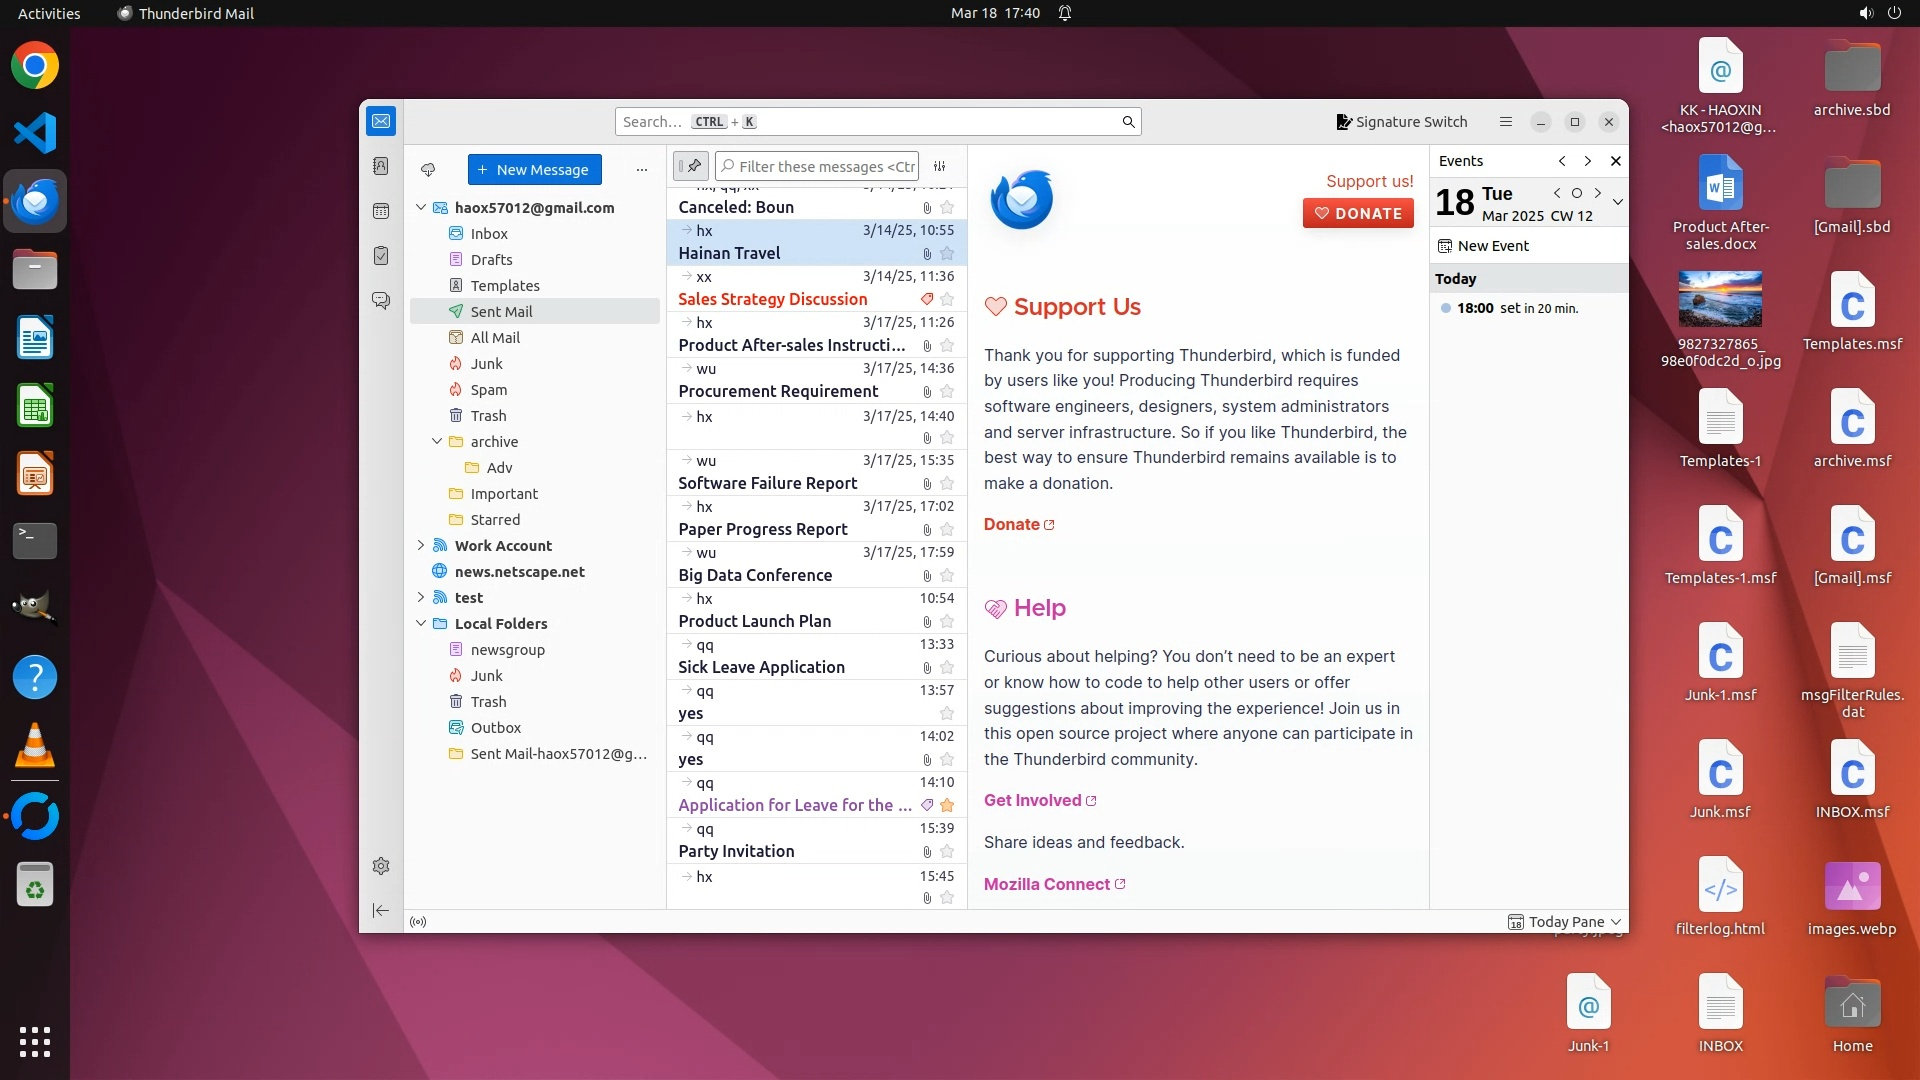Toggle star on Hainan Travel message
The width and height of the screenshot is (1920, 1080).
(x=947, y=254)
